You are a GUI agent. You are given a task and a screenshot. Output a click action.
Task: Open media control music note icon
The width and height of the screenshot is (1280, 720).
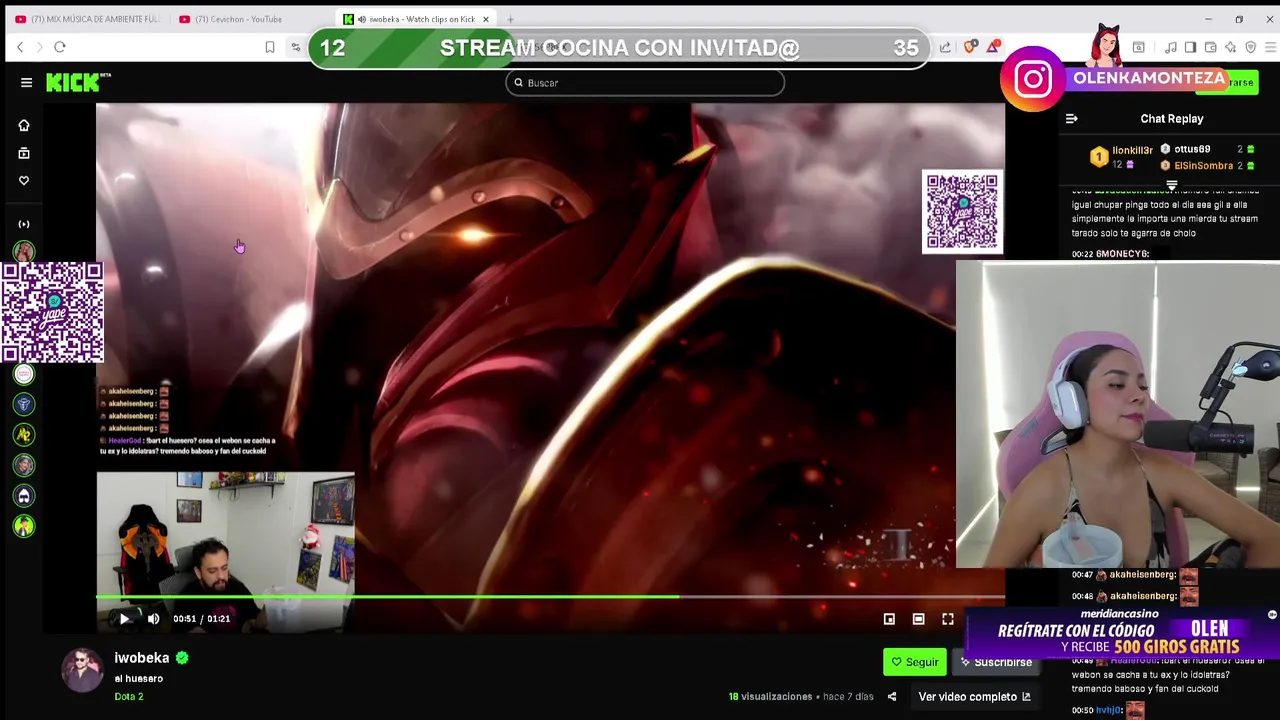[x=1170, y=47]
